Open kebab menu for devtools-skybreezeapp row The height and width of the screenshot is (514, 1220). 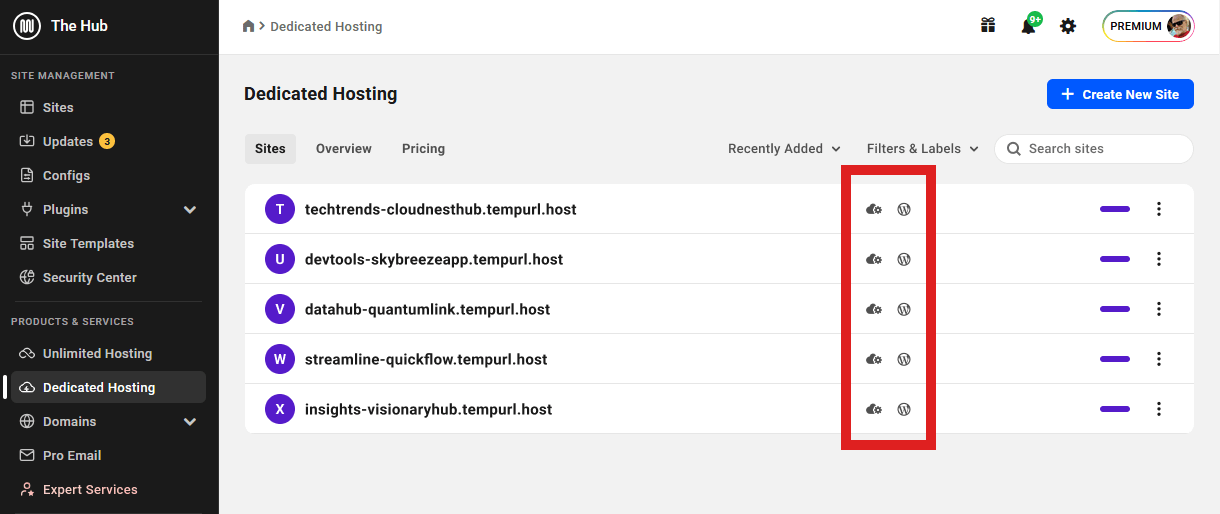click(x=1159, y=259)
